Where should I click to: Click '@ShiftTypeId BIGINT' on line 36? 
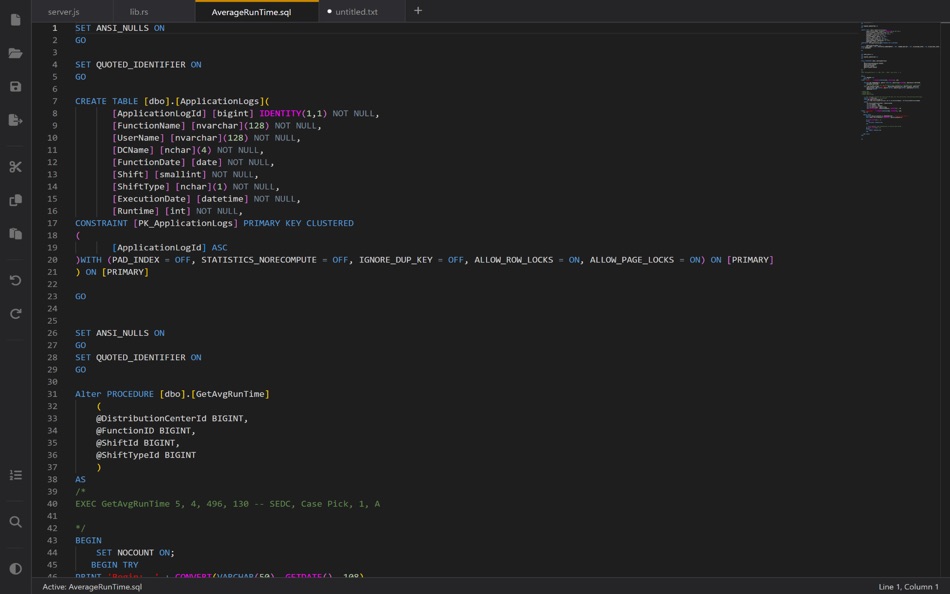146,455
